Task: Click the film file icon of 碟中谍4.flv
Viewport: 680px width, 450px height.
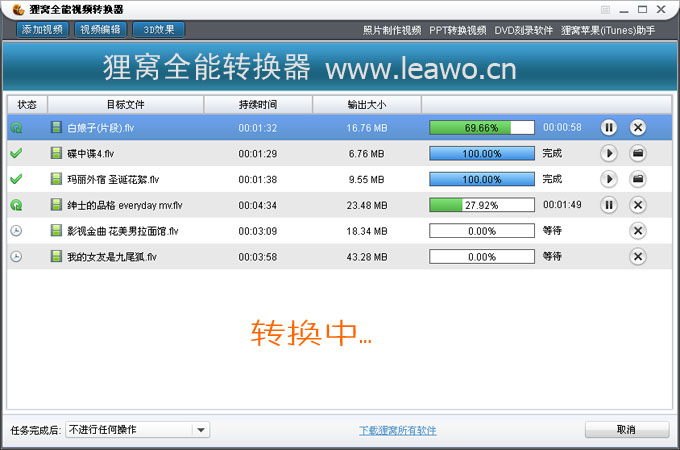Action: coord(56,153)
